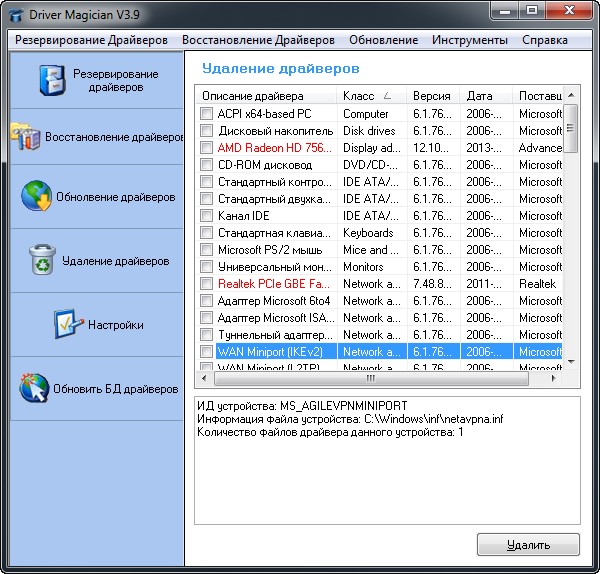Click the horizontal scrollbar right arrow
600x574 pixels.
point(554,378)
